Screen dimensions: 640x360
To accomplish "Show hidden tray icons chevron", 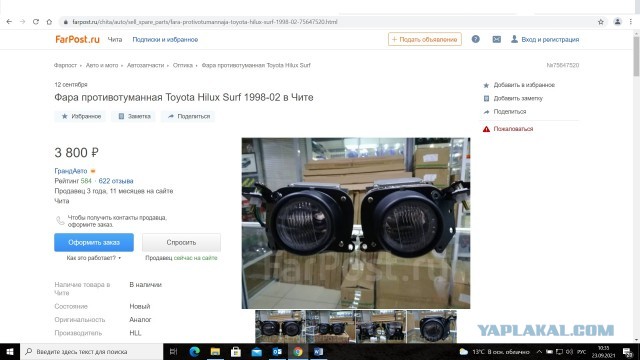I will click(539, 351).
